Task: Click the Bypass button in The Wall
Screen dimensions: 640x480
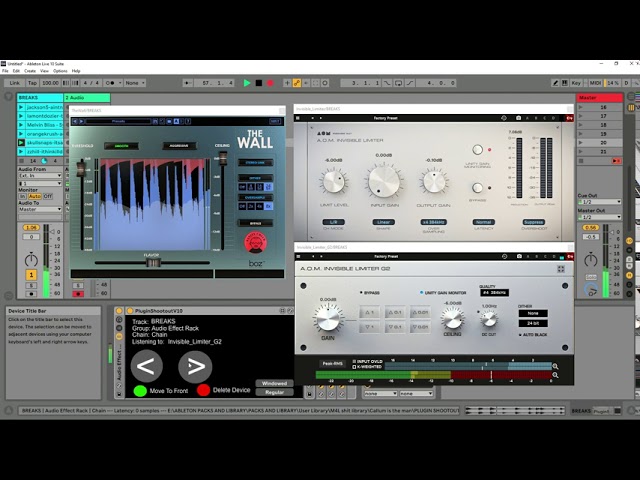Action: coord(256,223)
